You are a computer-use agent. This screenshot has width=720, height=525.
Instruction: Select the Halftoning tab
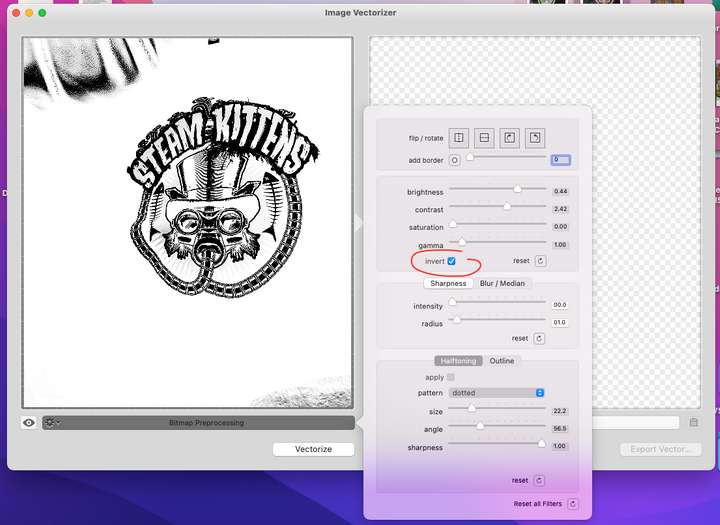(x=458, y=361)
